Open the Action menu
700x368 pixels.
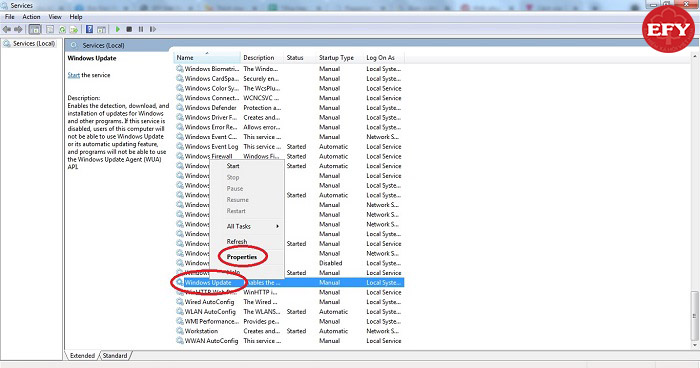pos(31,17)
